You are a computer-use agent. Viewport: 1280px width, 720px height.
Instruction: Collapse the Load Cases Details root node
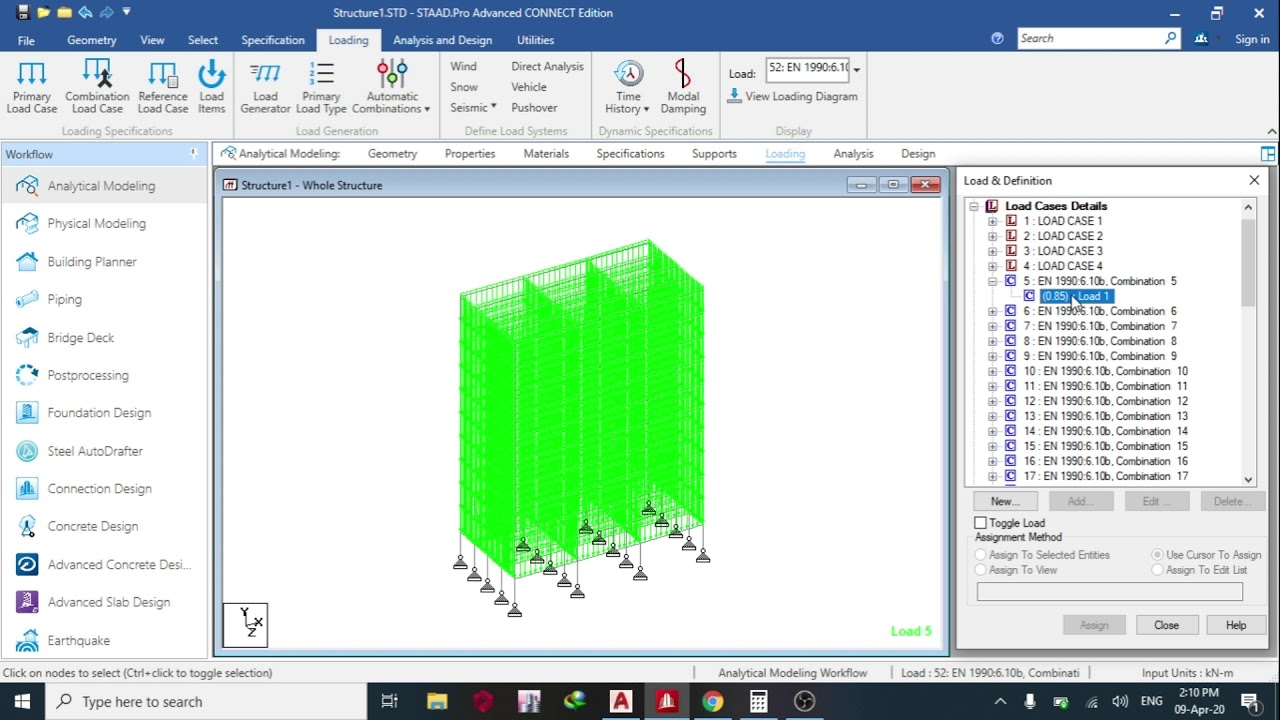point(974,206)
